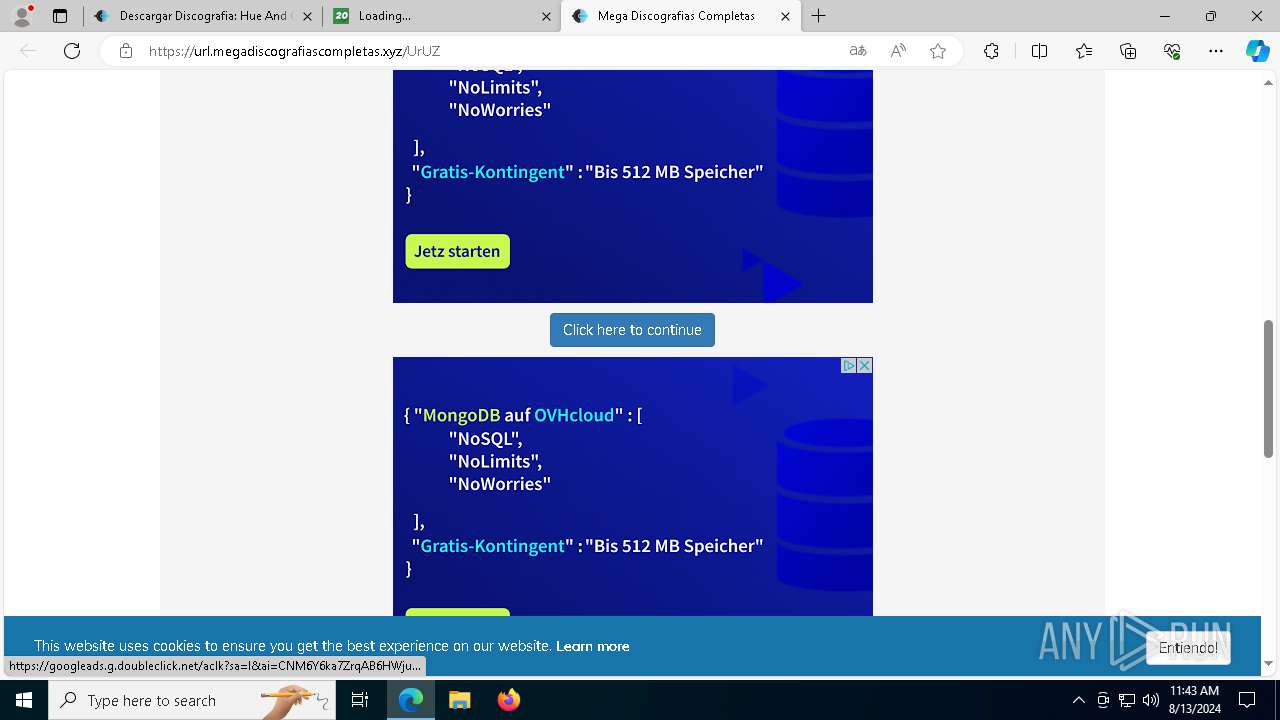The height and width of the screenshot is (720, 1280).
Task: Click the top ad's Jetz starten button
Action: pyautogui.click(x=457, y=251)
